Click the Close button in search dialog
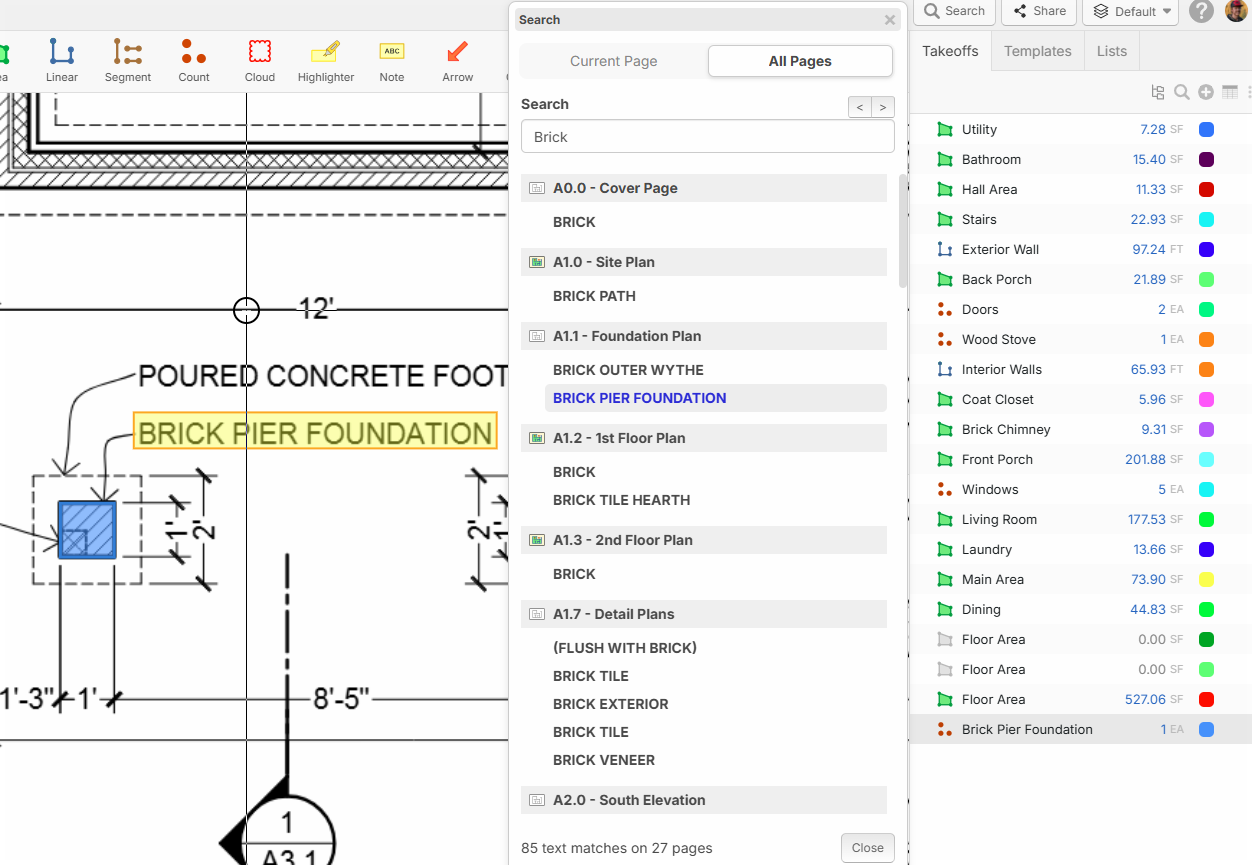Viewport: 1252px width, 865px height. click(867, 847)
